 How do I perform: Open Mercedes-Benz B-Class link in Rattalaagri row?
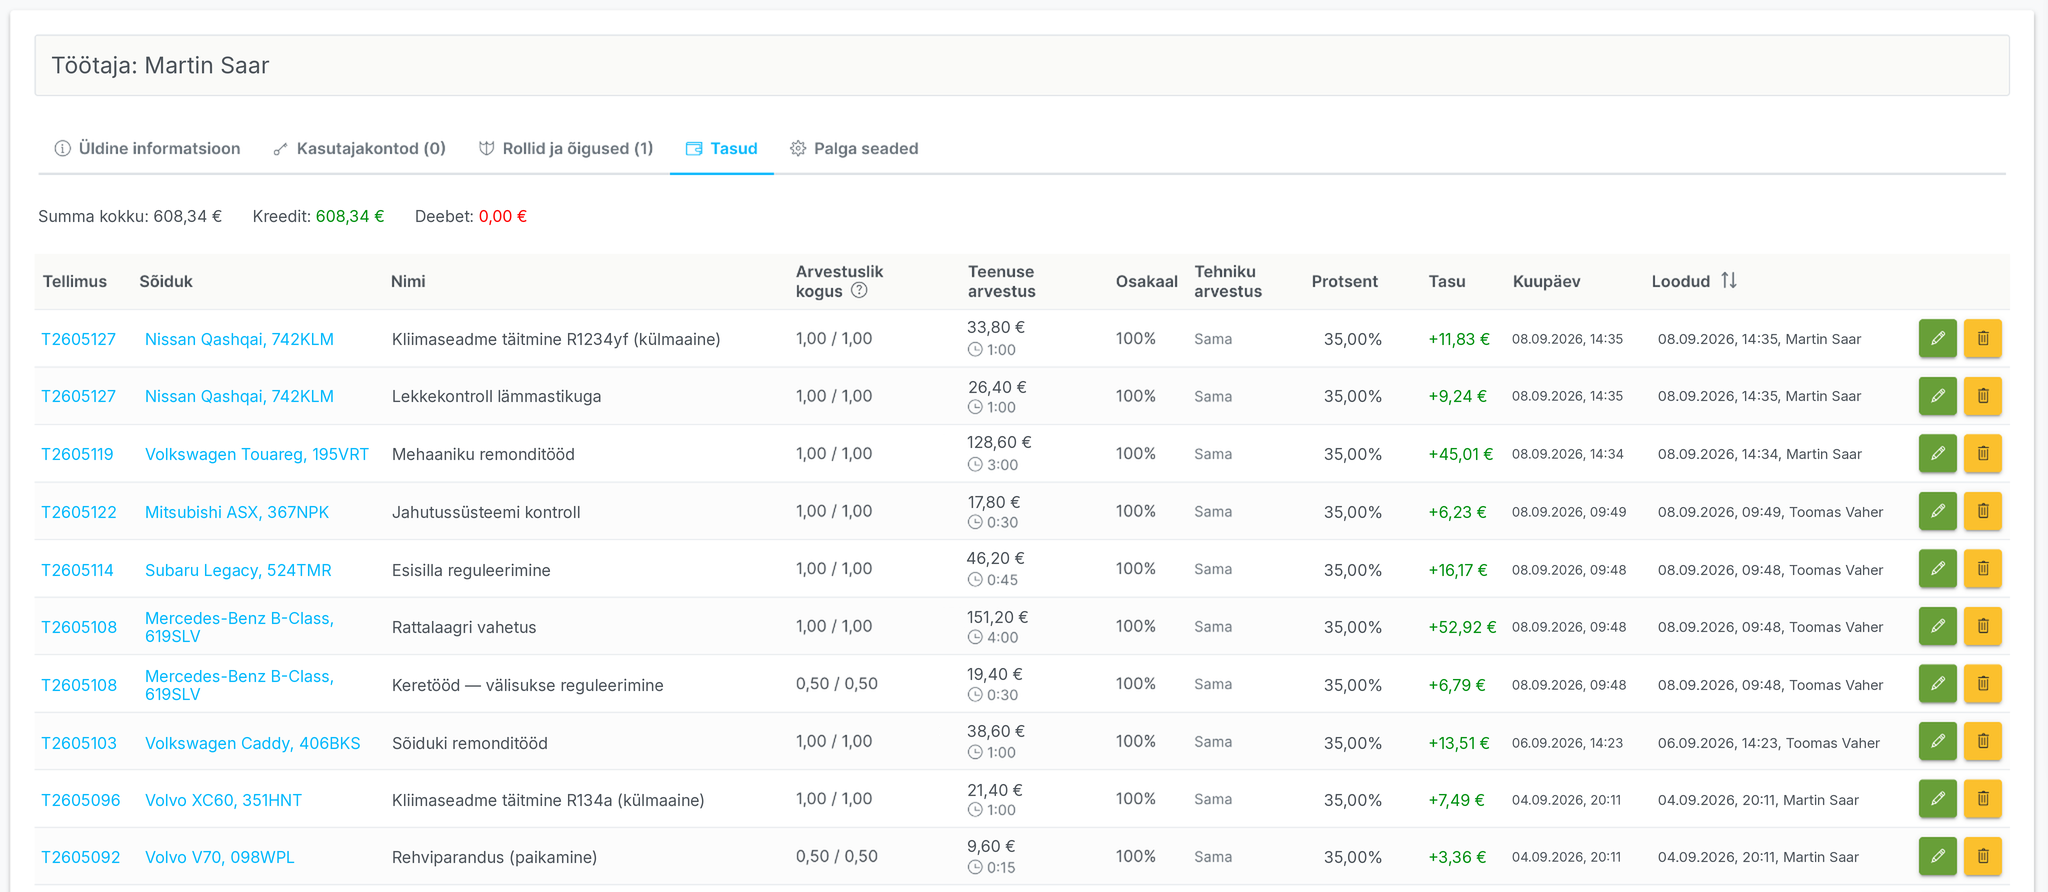239,627
